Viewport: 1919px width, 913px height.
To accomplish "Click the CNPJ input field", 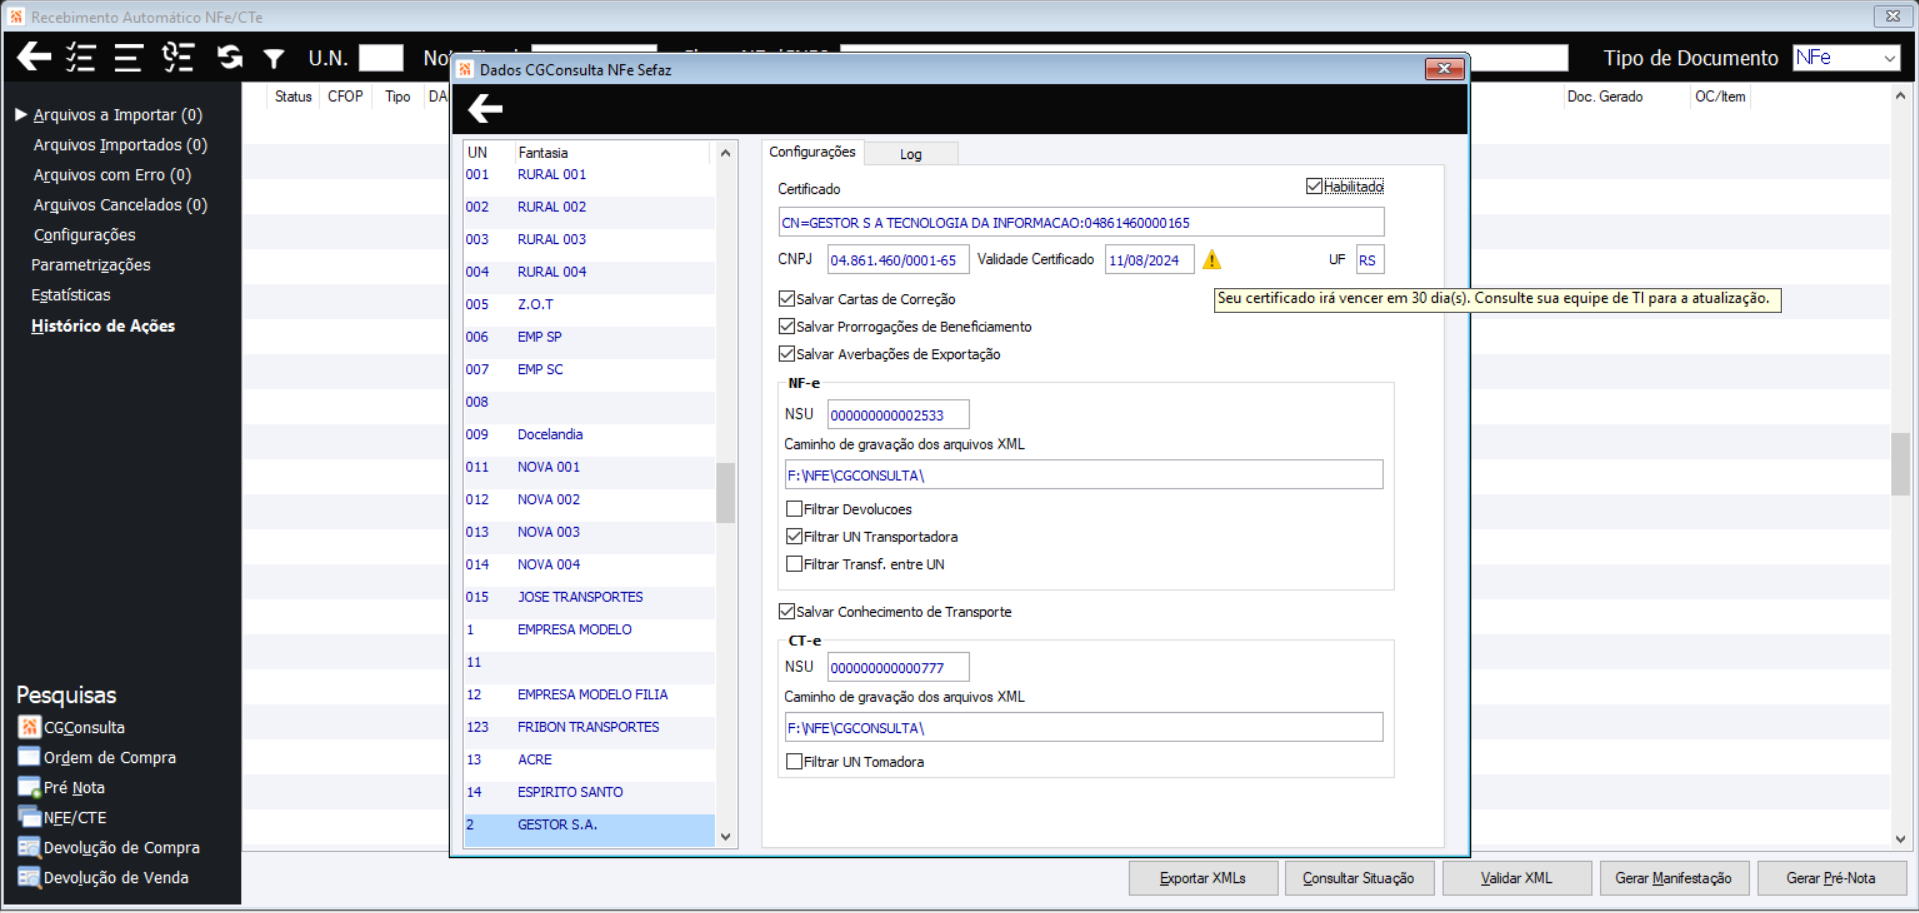I will (898, 260).
